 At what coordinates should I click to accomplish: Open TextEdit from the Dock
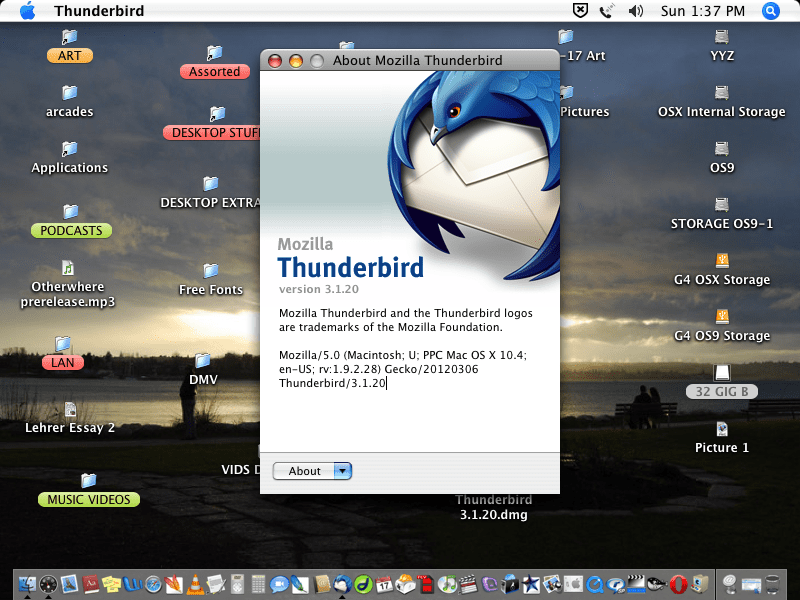coord(216,585)
